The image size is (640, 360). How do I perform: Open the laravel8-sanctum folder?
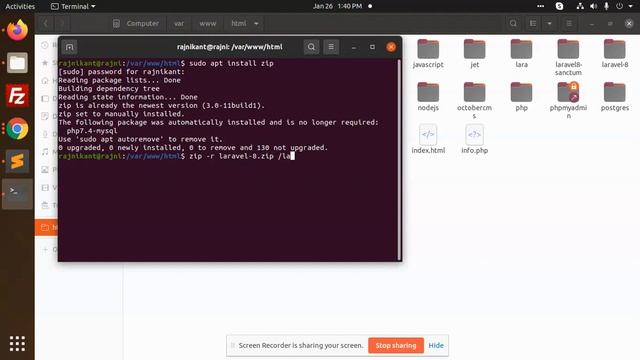click(568, 58)
